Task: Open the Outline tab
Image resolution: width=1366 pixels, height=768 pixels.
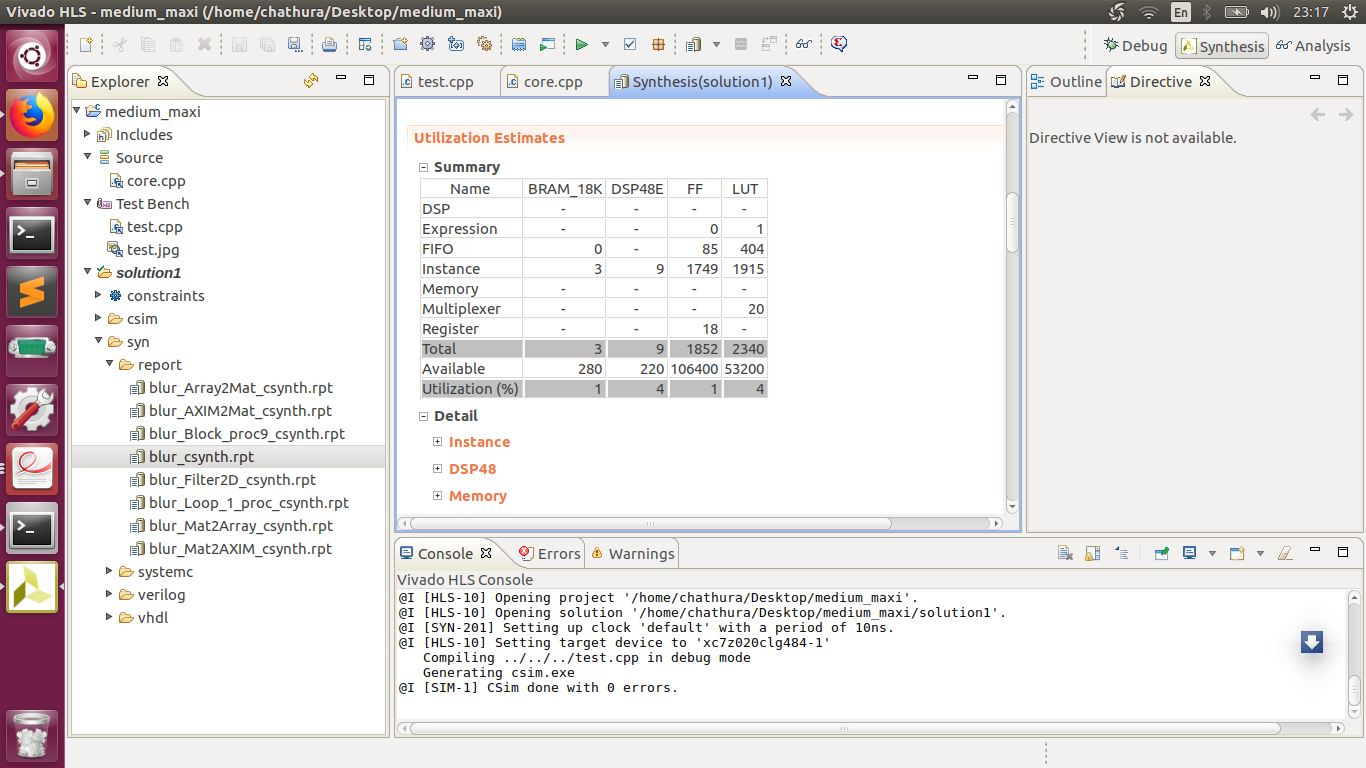Action: pos(1066,82)
